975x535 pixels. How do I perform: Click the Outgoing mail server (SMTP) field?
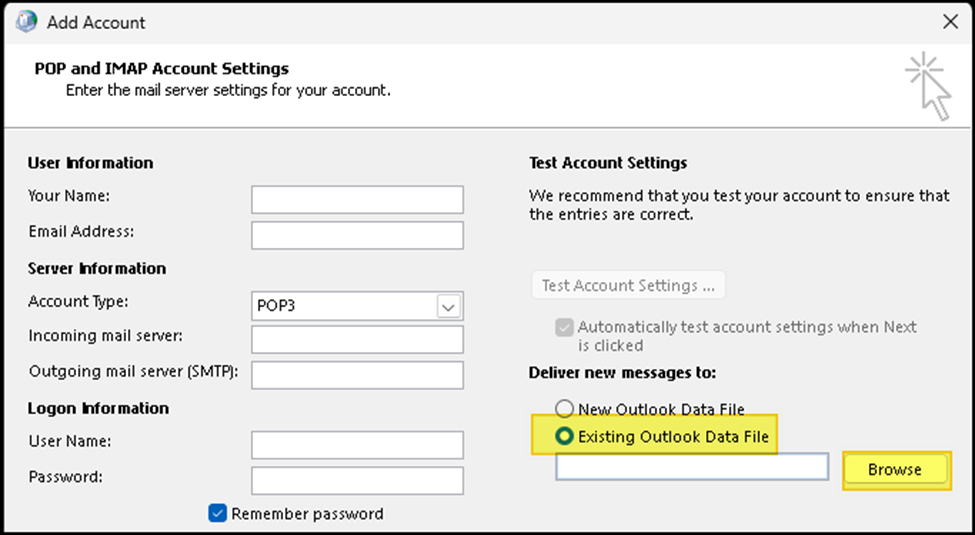point(358,375)
